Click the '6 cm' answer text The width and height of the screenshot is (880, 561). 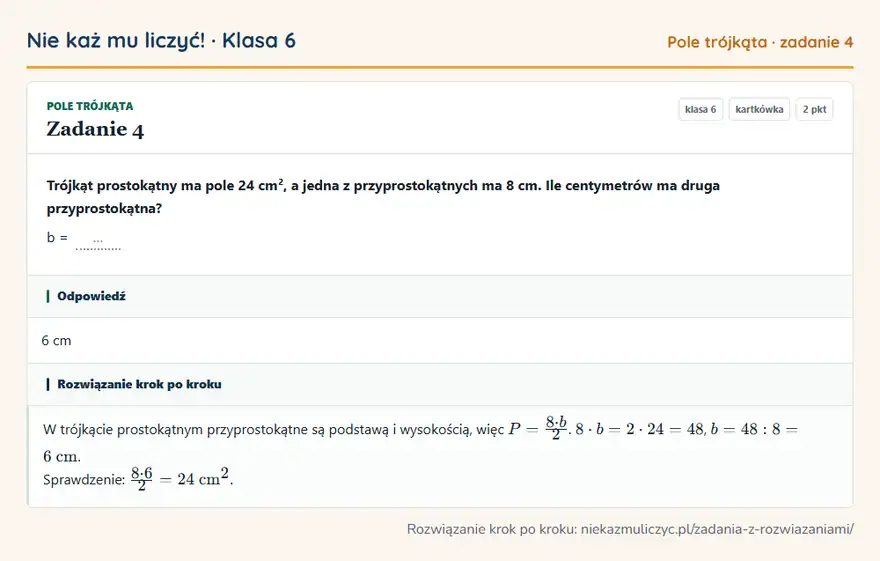point(56,341)
